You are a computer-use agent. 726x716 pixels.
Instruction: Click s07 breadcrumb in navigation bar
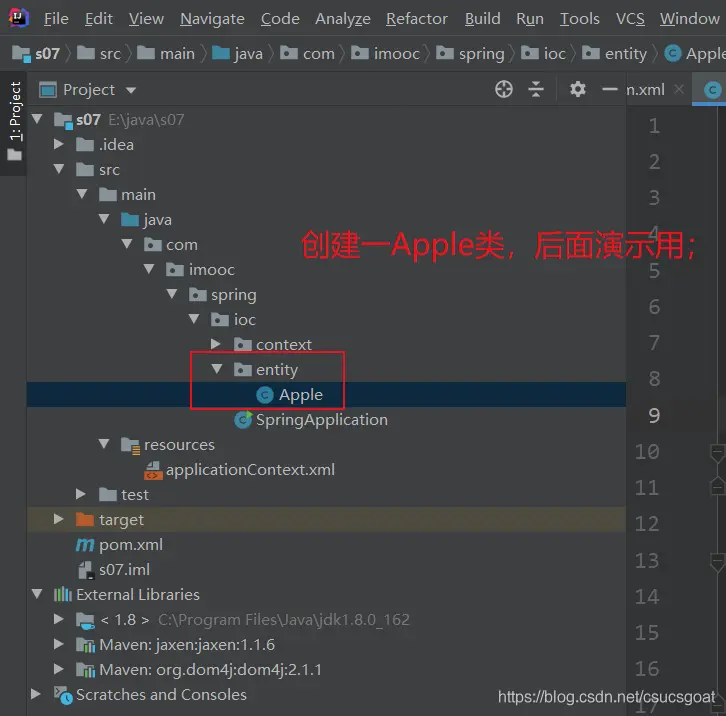pyautogui.click(x=36, y=54)
